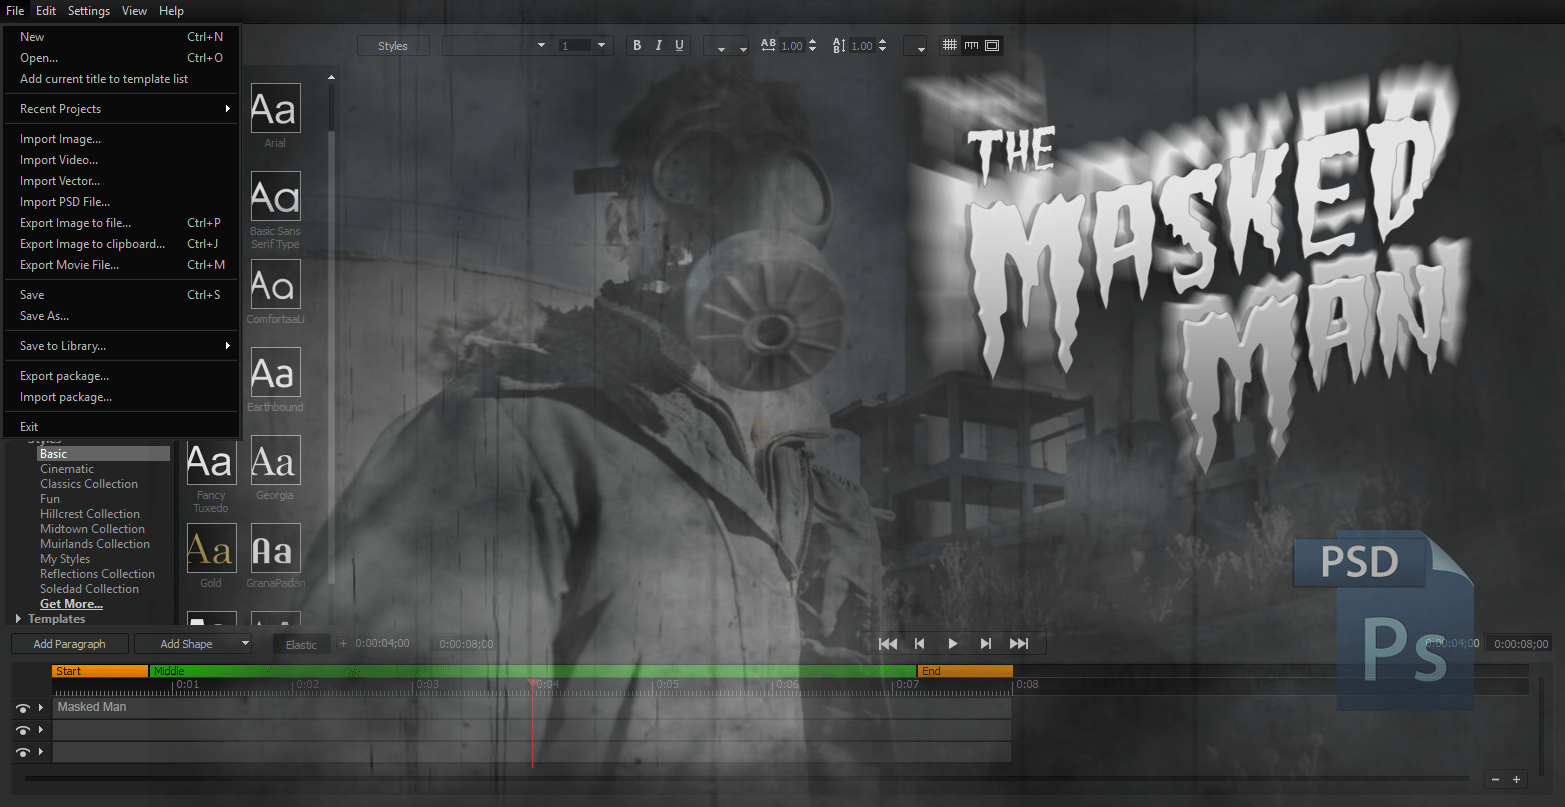Click the orange Start timeline segment
1565x807 pixels.
(x=100, y=671)
